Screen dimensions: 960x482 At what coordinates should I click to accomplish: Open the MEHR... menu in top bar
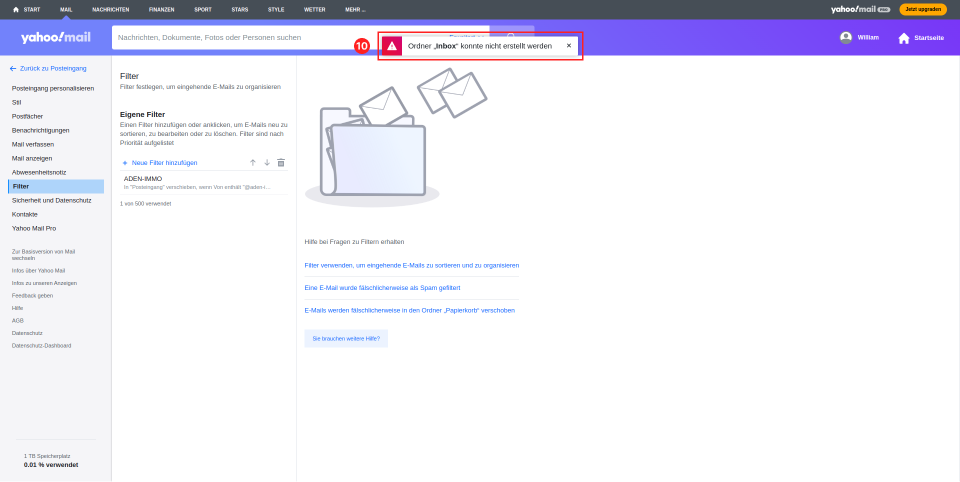coord(355,9)
